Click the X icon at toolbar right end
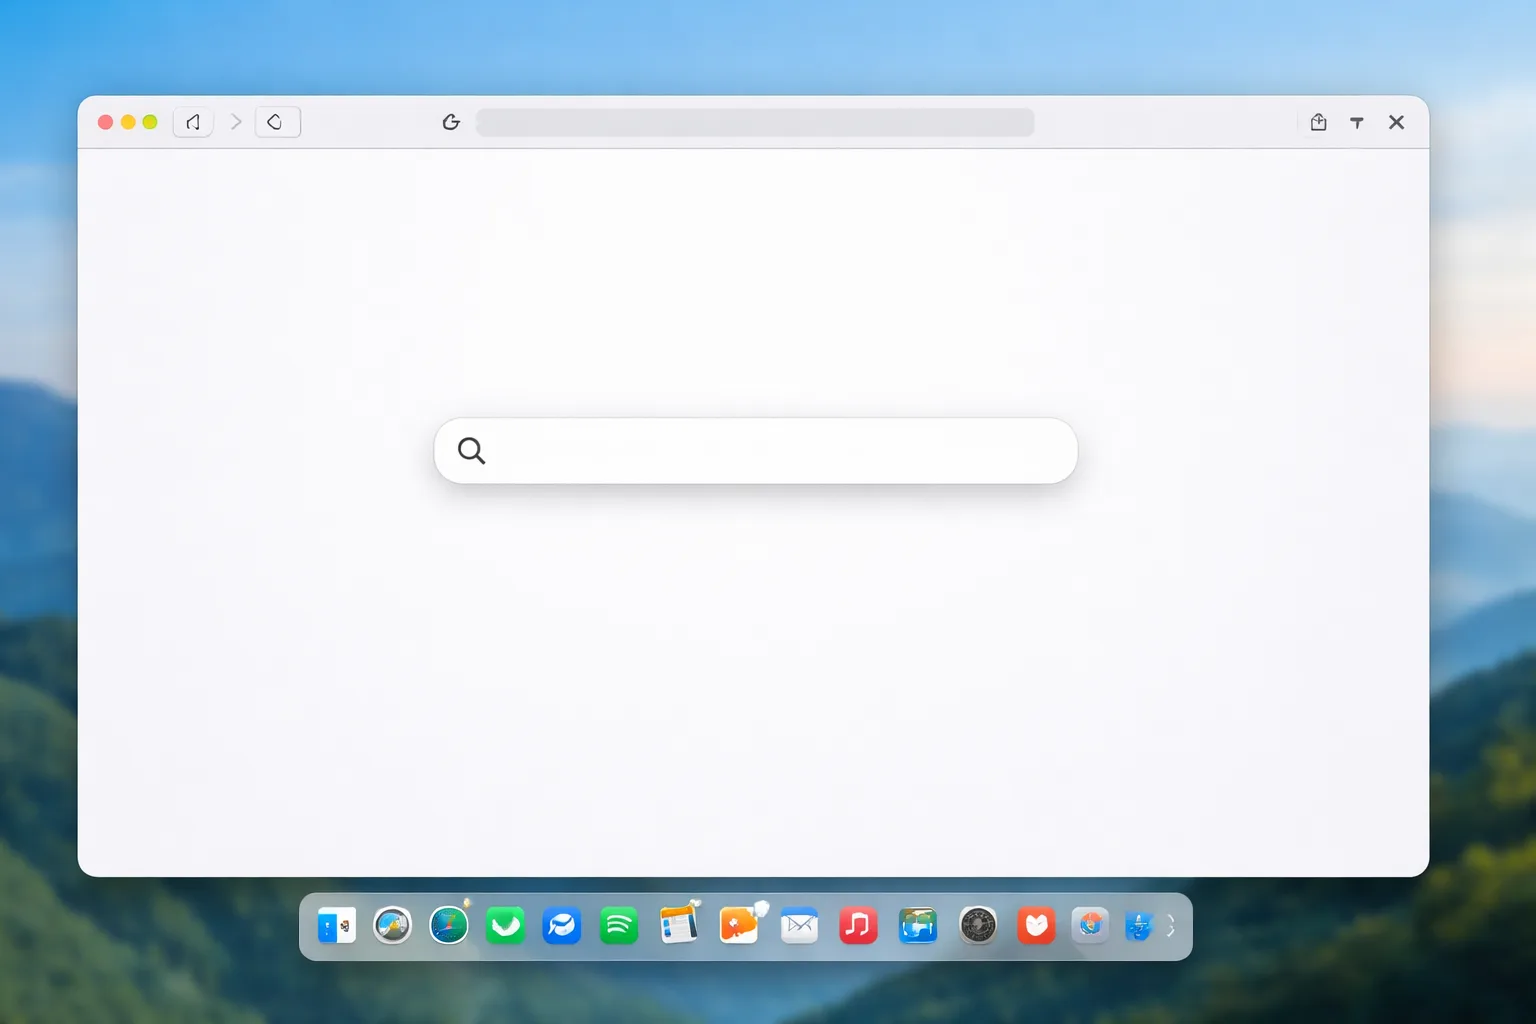This screenshot has height=1024, width=1536. 1396,122
